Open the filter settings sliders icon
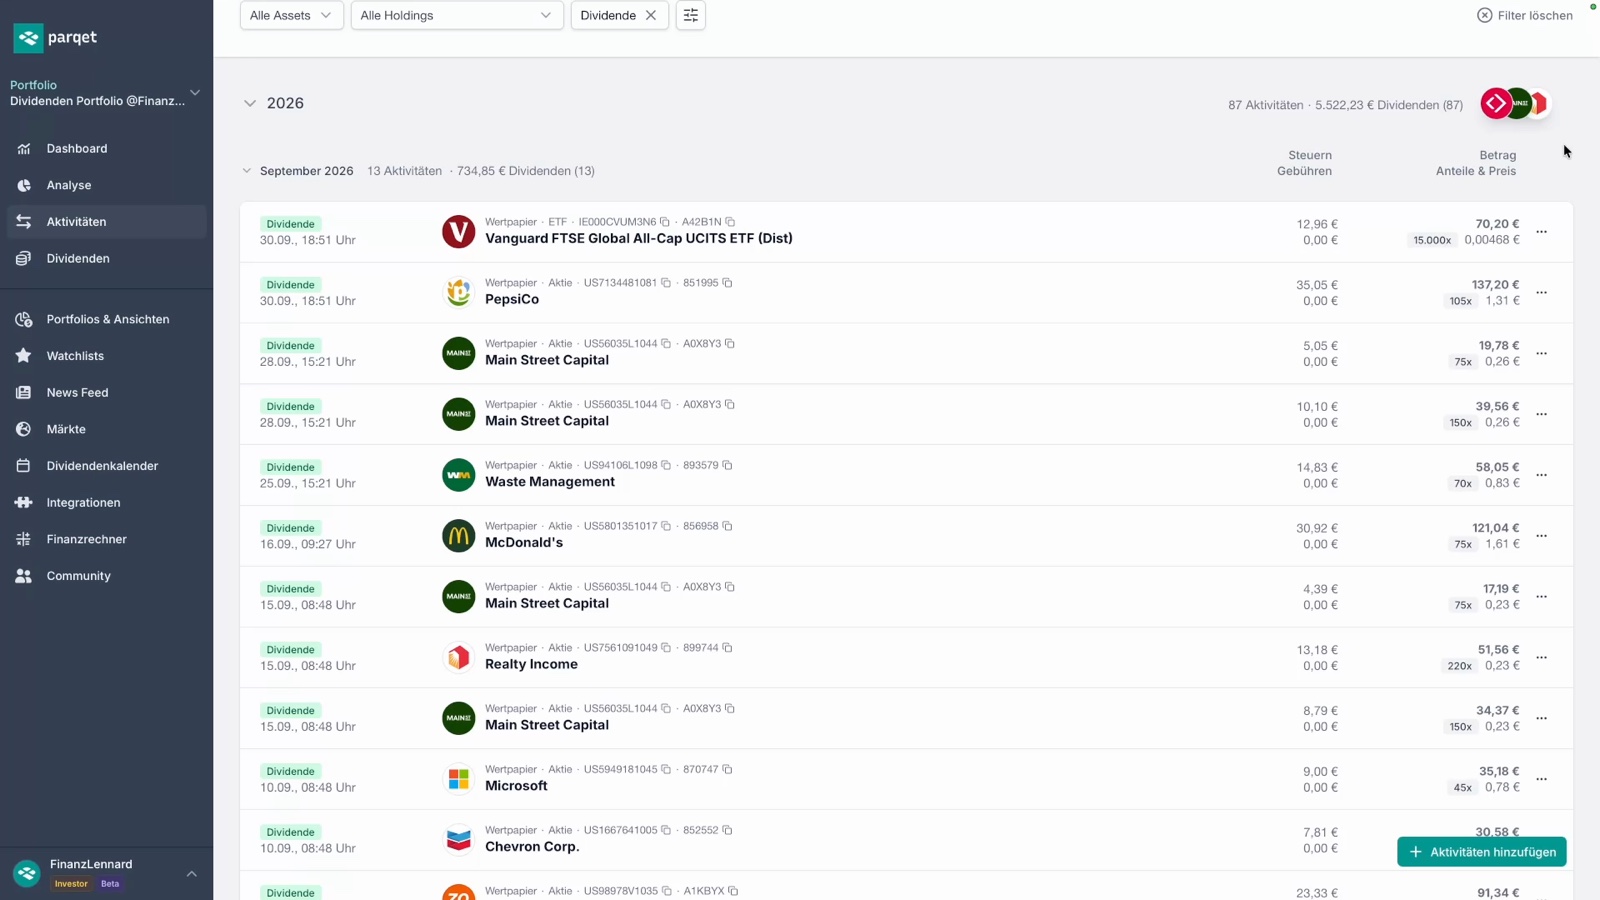1600x900 pixels. click(691, 15)
